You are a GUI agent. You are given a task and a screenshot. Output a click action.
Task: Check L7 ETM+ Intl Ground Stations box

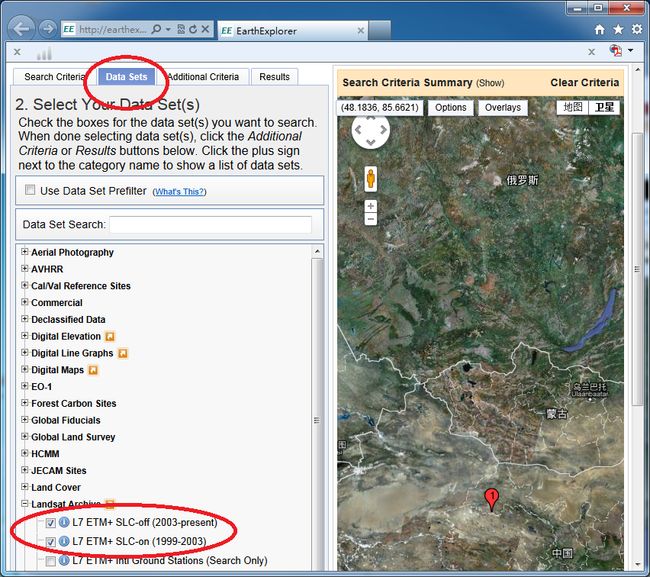(x=50, y=561)
